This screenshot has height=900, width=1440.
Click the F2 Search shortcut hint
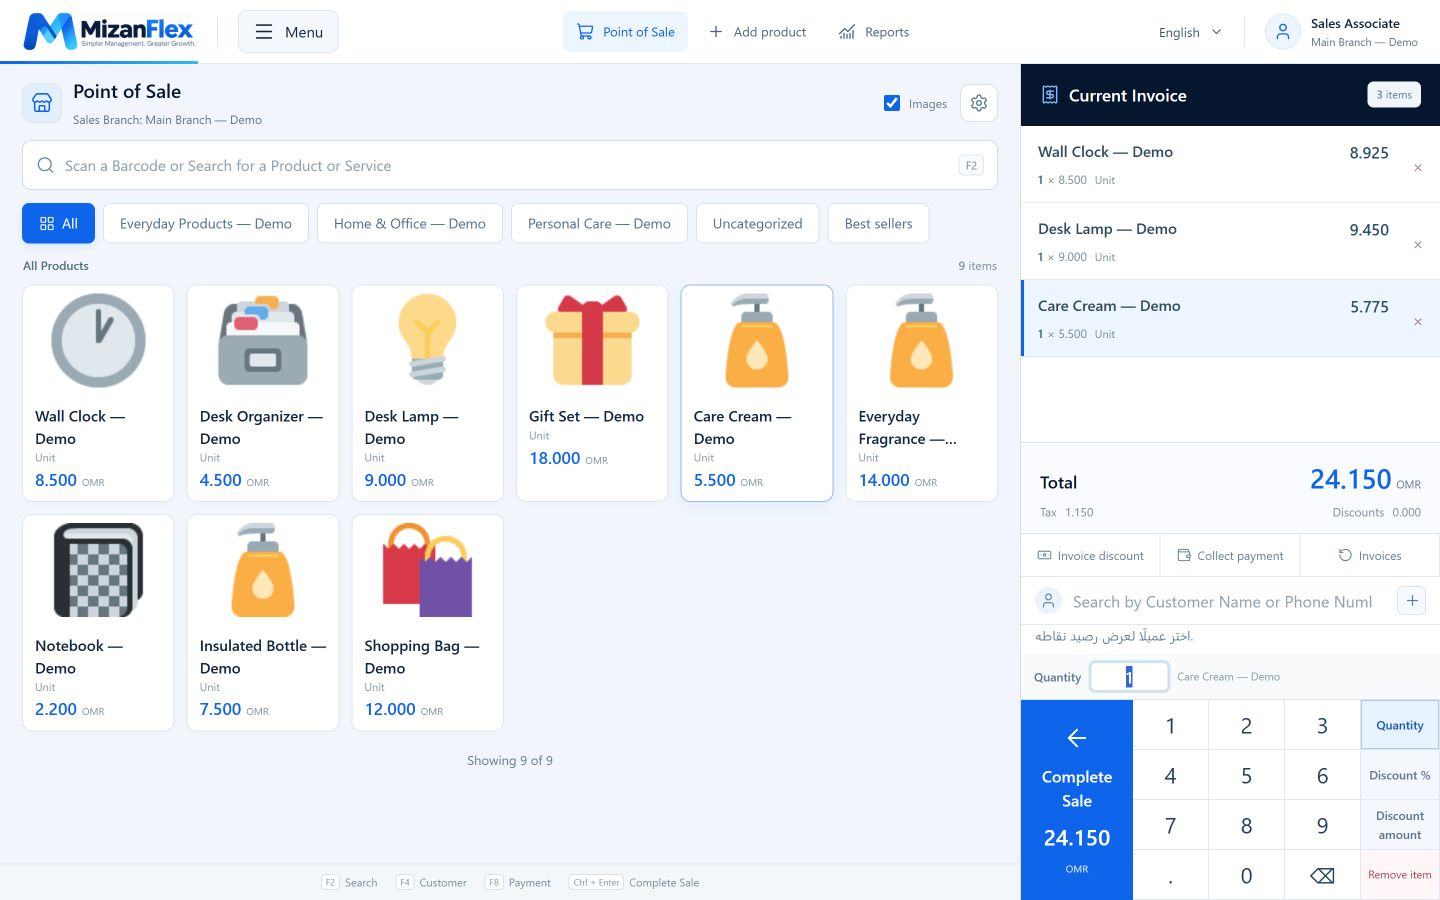(x=350, y=882)
